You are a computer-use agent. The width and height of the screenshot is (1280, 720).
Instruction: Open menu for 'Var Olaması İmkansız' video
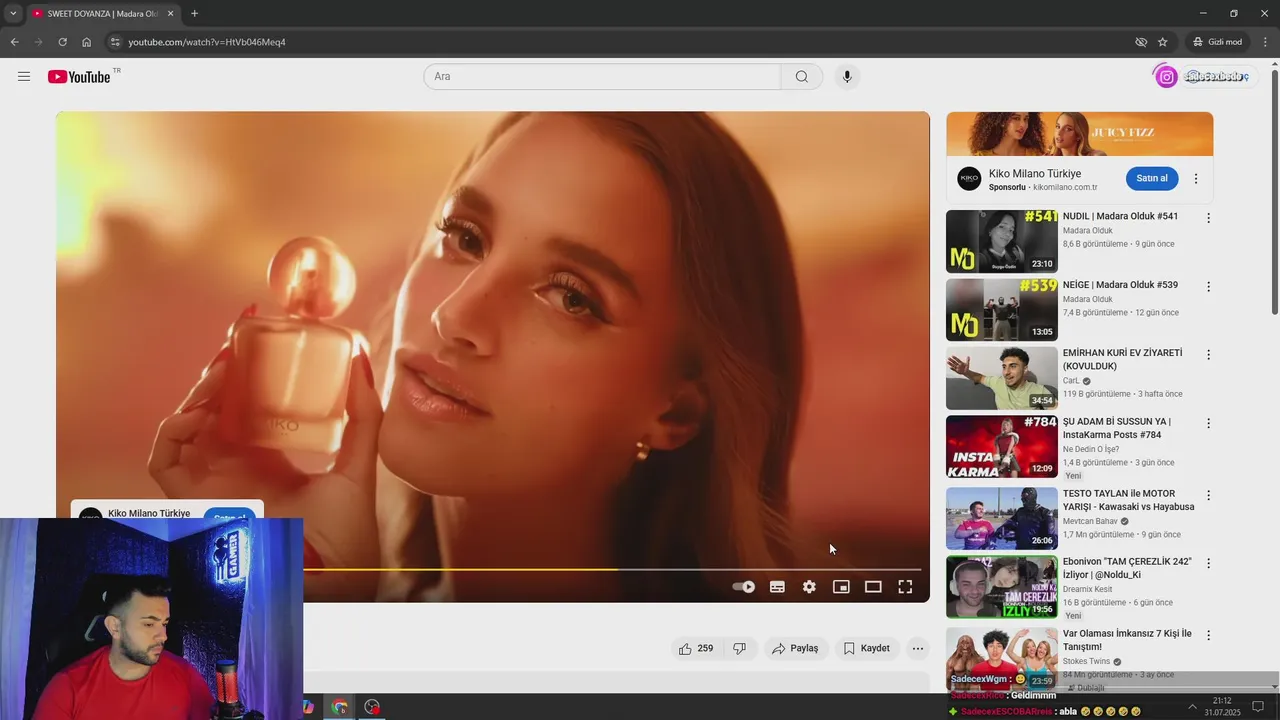tap(1208, 635)
